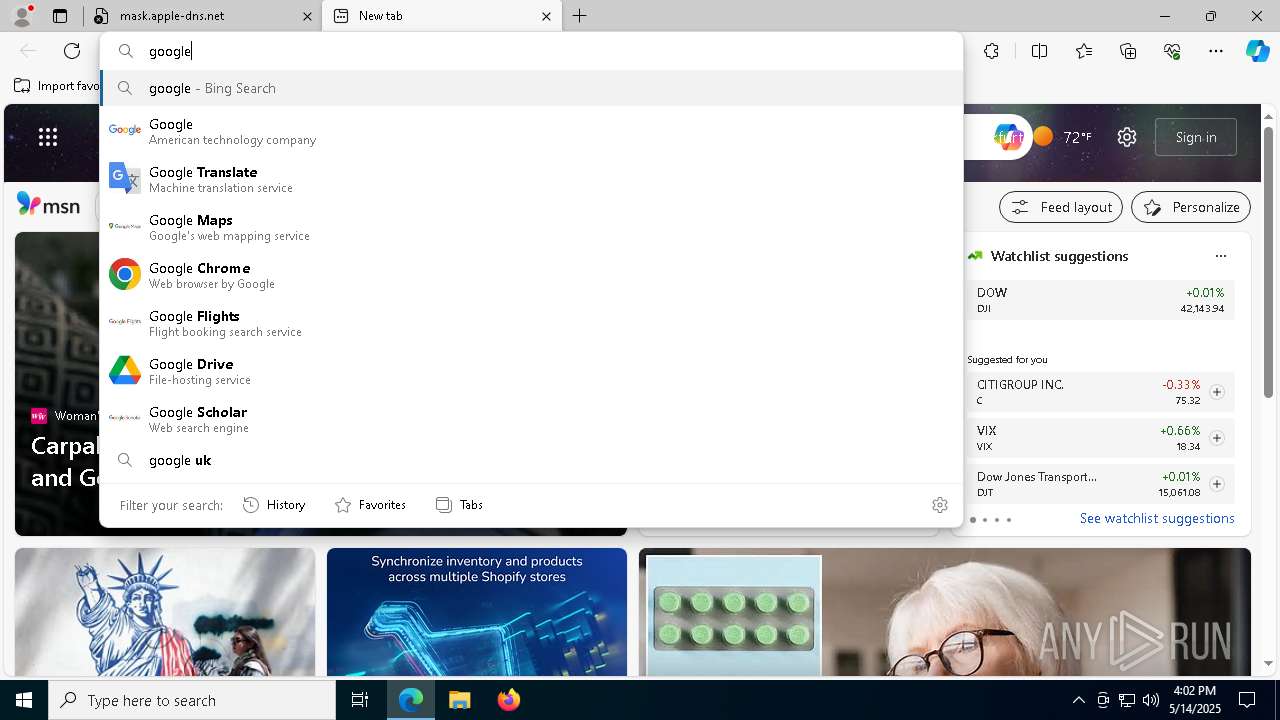Show hidden system tray icons
Image resolution: width=1280 pixels, height=720 pixels.
coord(1078,700)
